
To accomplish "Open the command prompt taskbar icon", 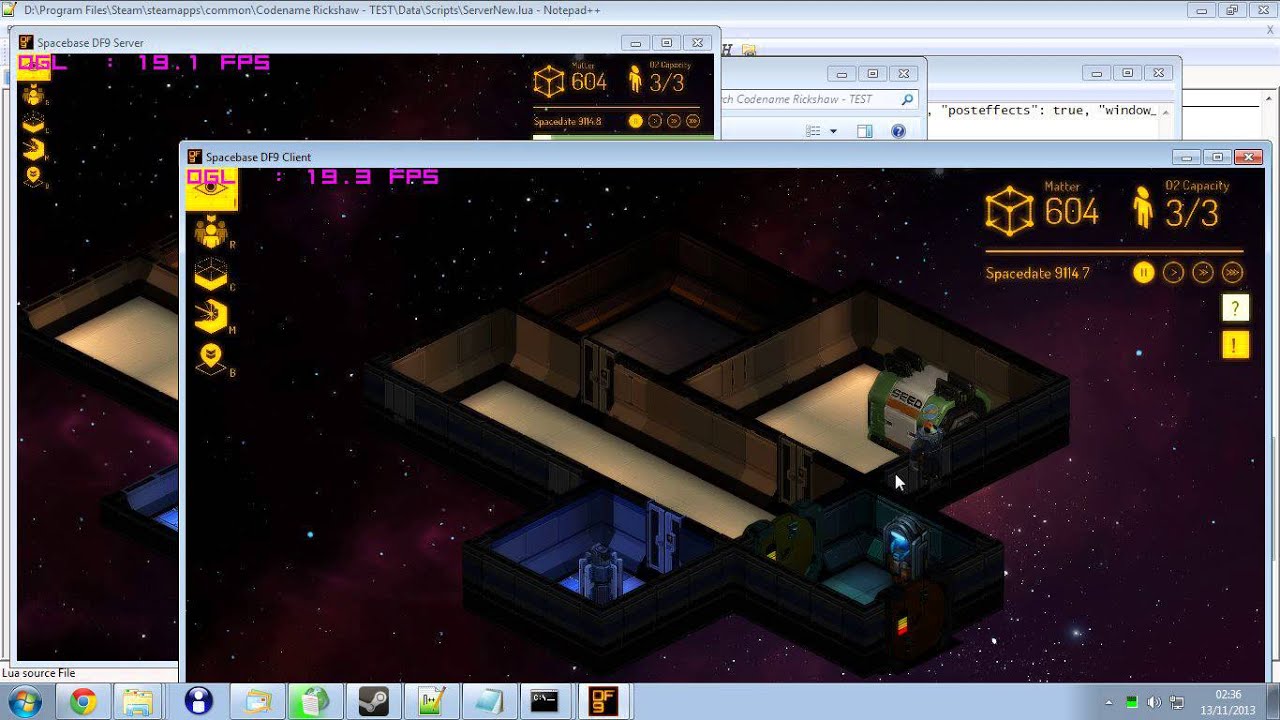I will pos(545,701).
